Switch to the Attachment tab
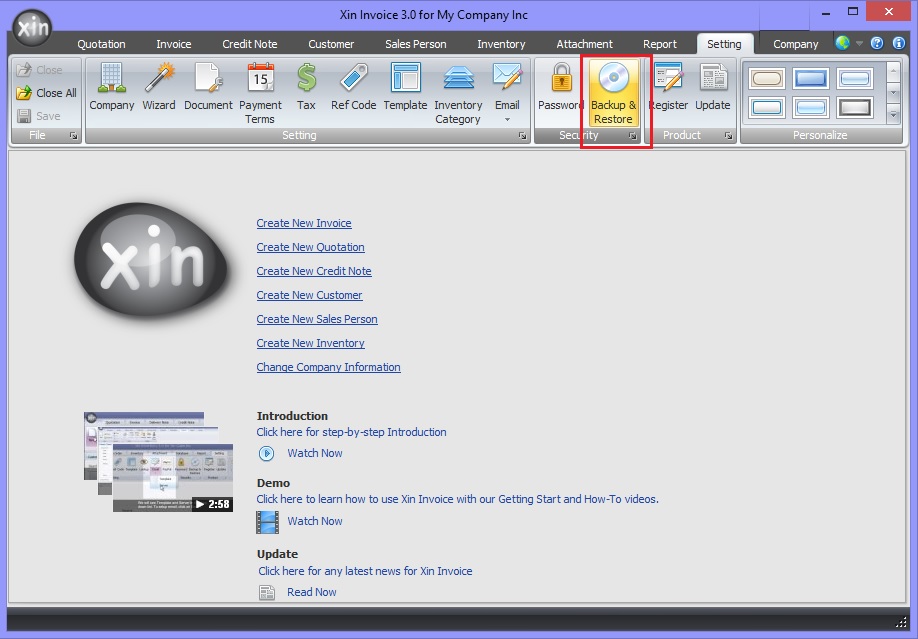This screenshot has height=639, width=918. [584, 44]
